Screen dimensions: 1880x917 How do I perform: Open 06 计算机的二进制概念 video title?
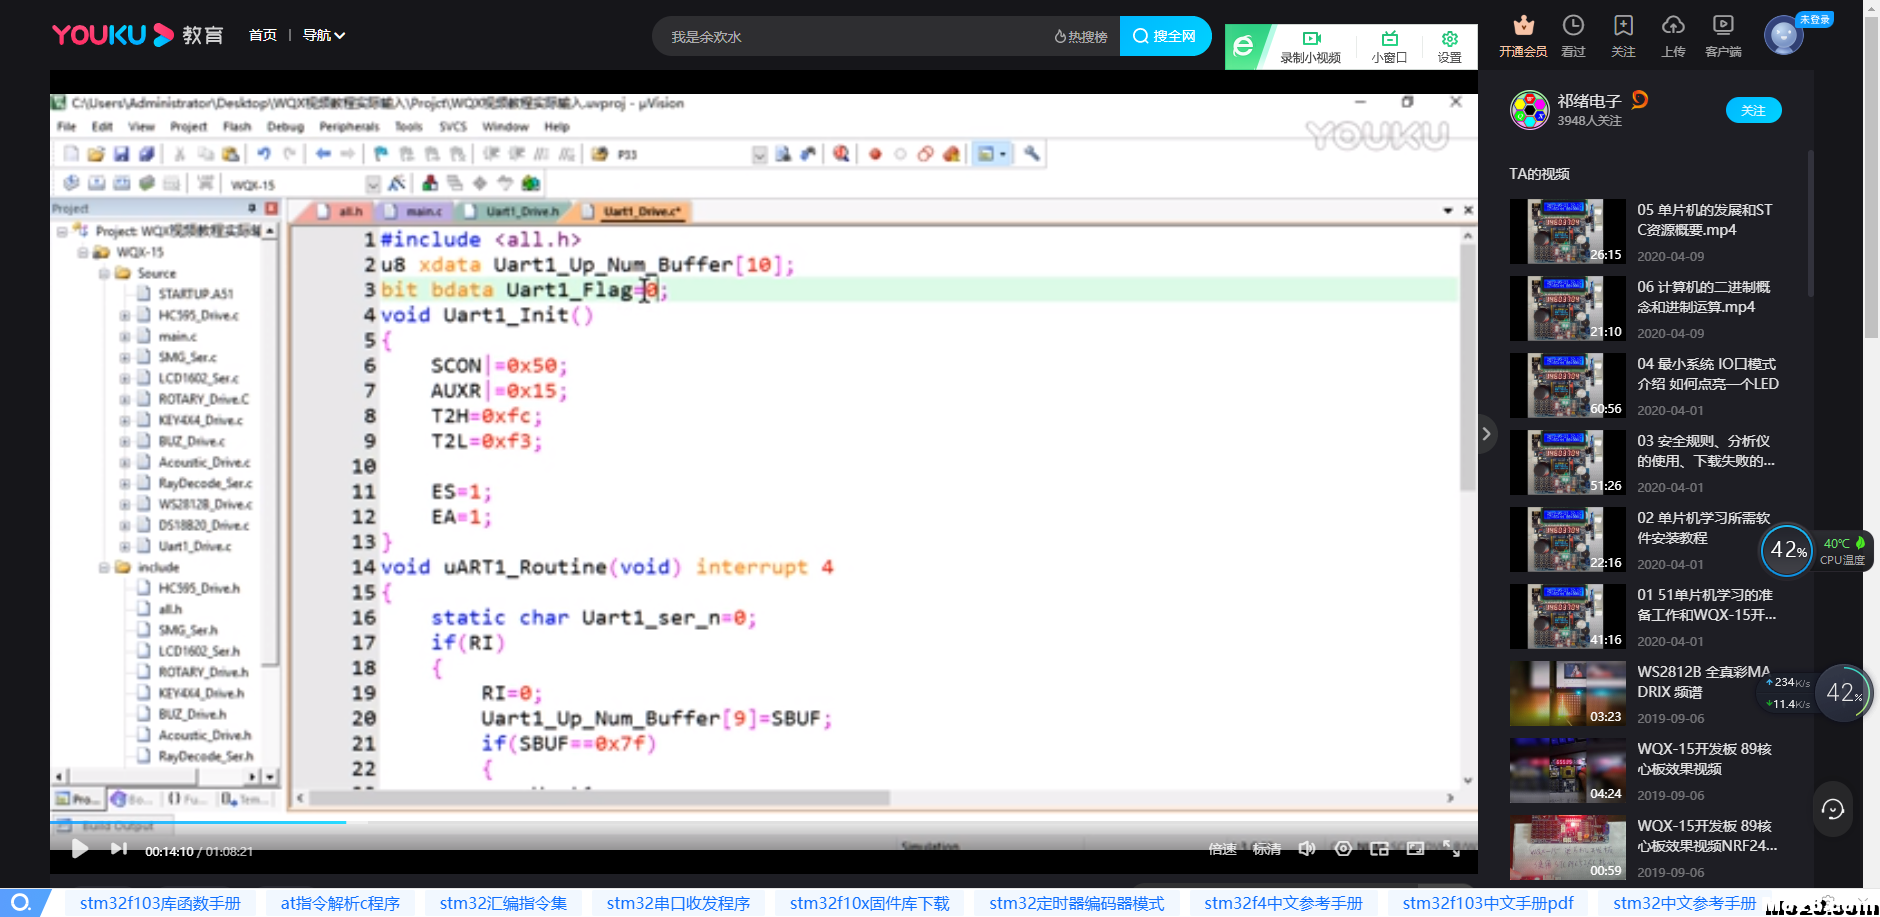coord(1704,297)
